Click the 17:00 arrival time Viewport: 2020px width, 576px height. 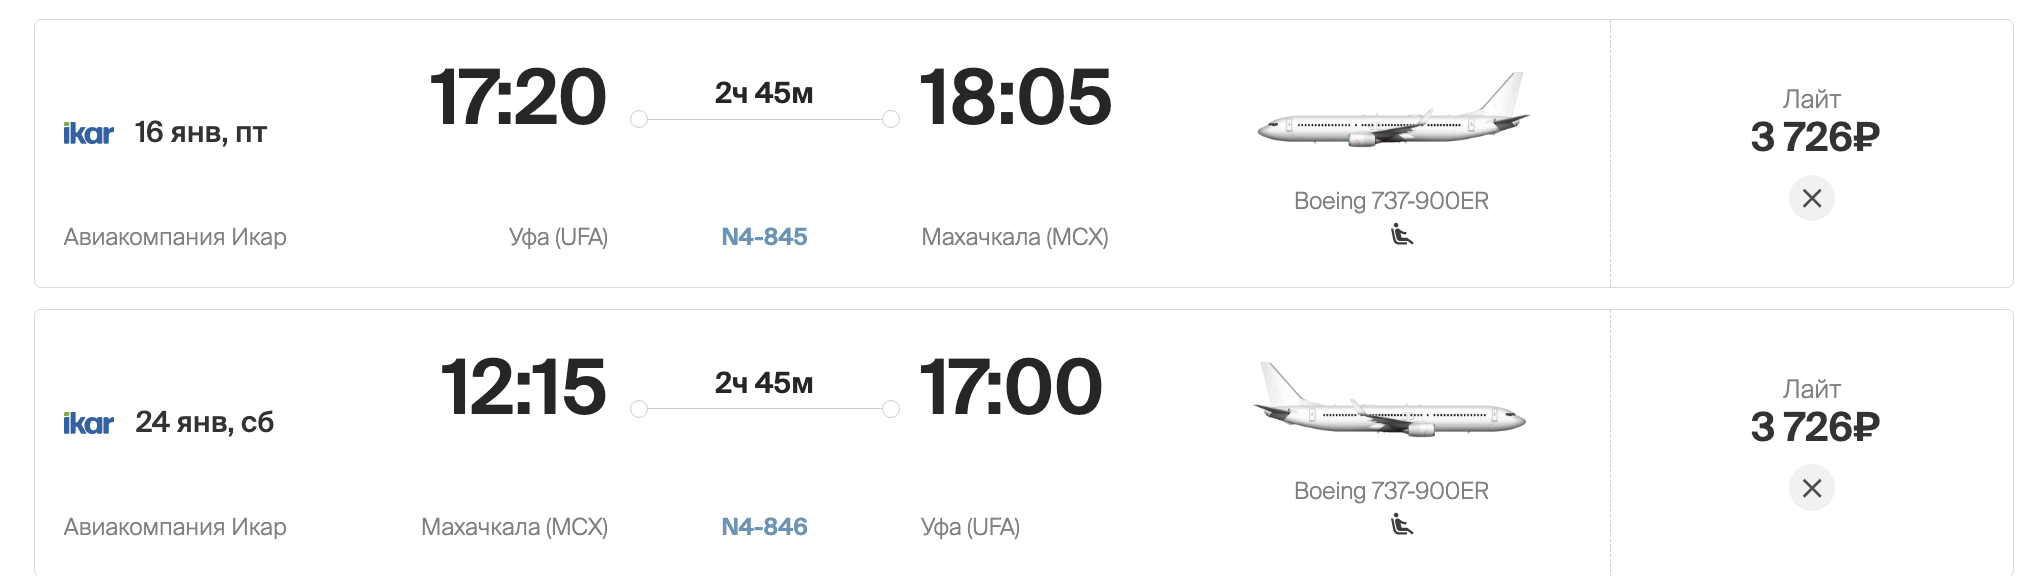(x=1010, y=387)
